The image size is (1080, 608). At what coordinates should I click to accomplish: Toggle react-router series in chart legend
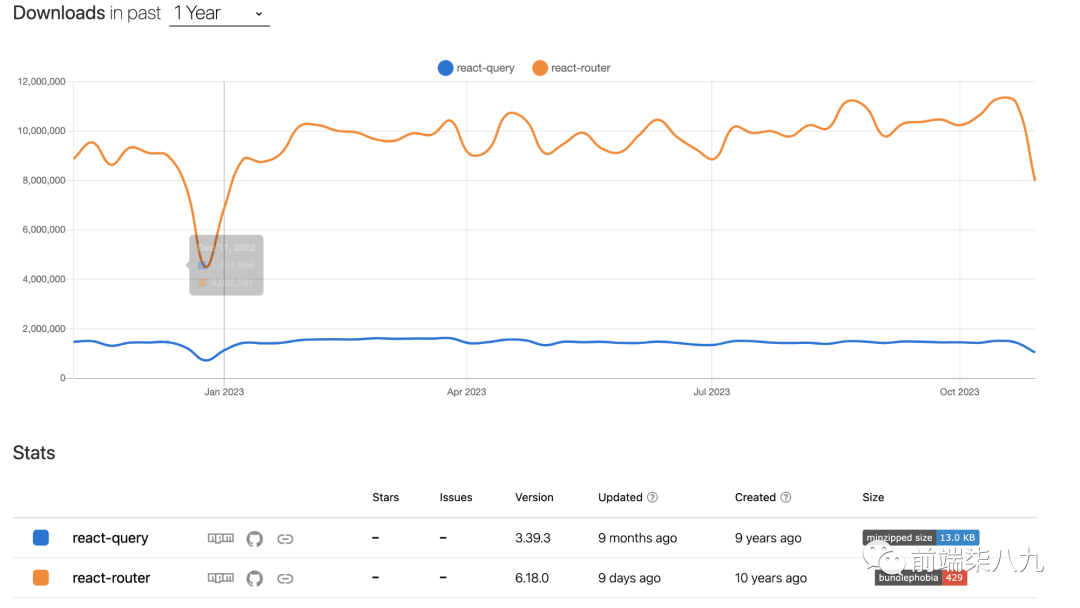click(x=571, y=67)
